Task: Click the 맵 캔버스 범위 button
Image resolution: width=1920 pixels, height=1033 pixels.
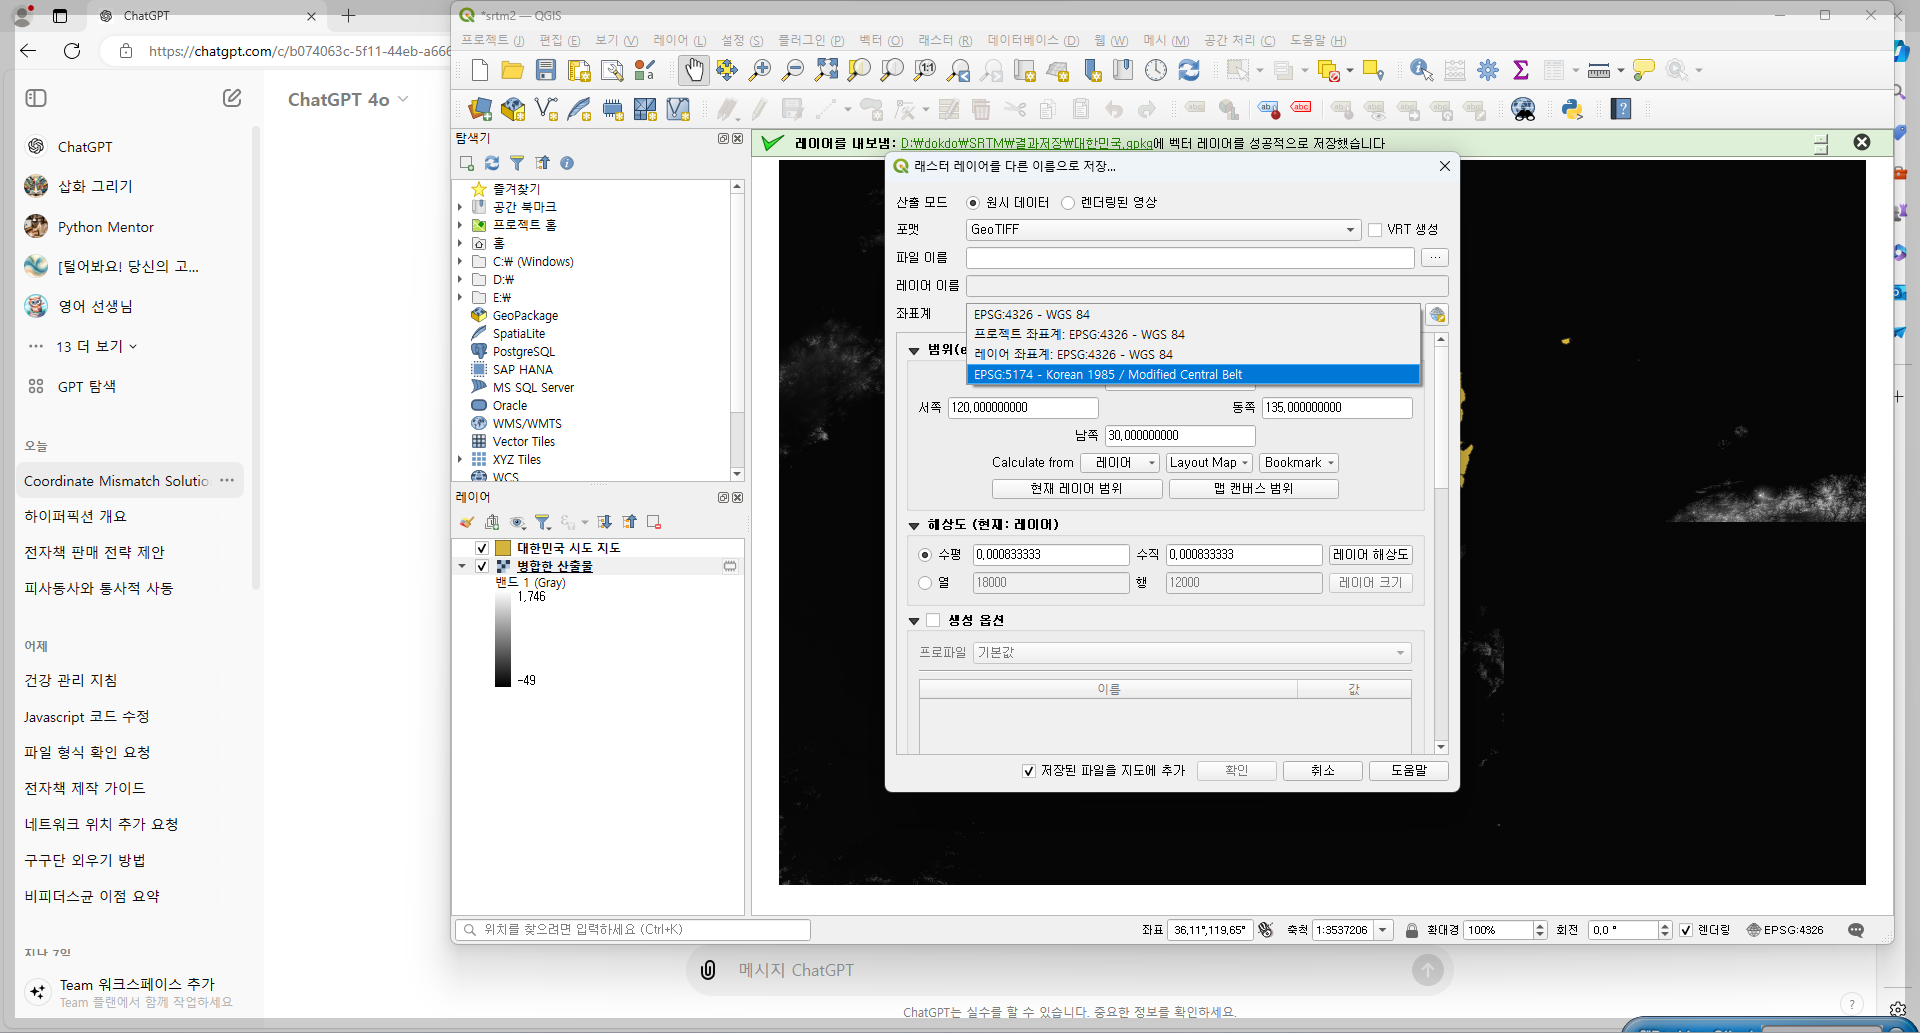Action: coord(1254,489)
